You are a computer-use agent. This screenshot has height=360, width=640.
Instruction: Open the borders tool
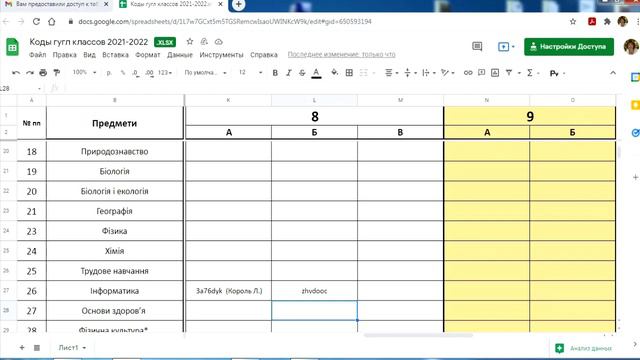(x=349, y=73)
